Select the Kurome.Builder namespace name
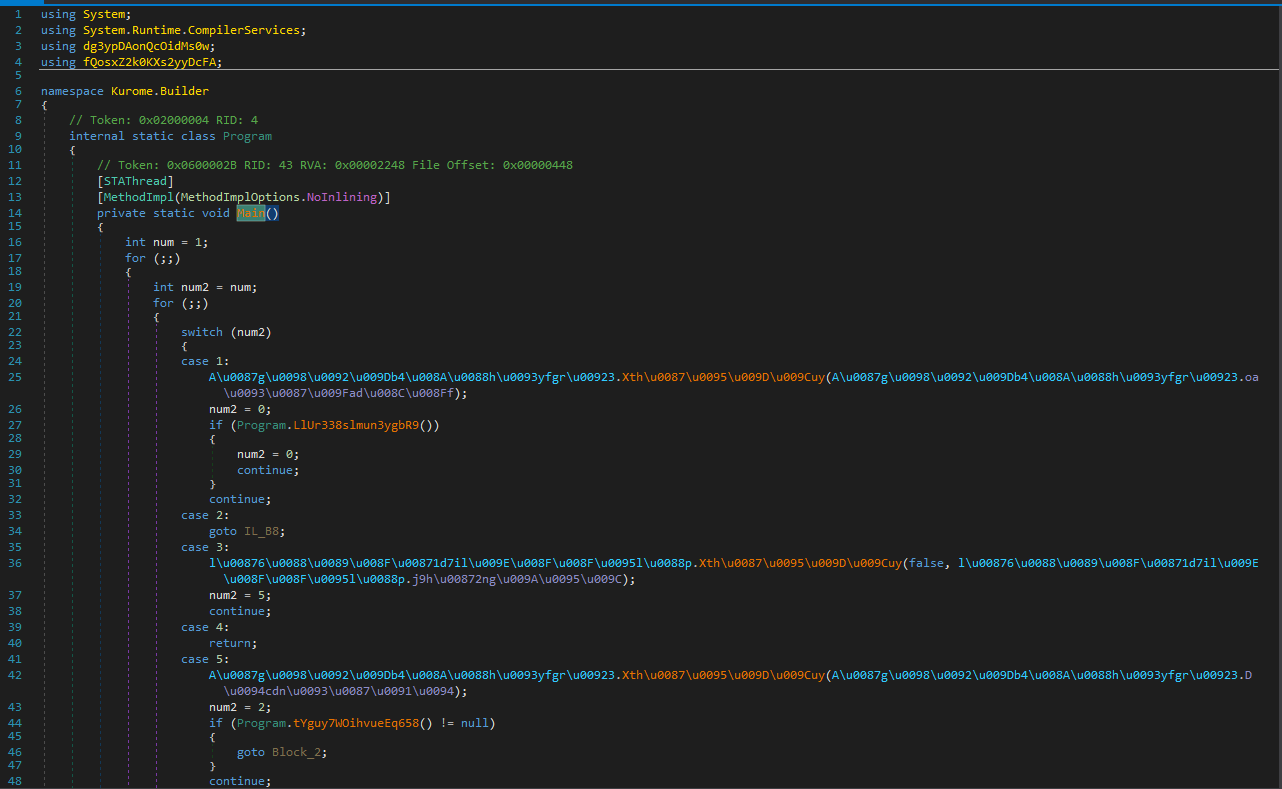The width and height of the screenshot is (1282, 789). 160,91
